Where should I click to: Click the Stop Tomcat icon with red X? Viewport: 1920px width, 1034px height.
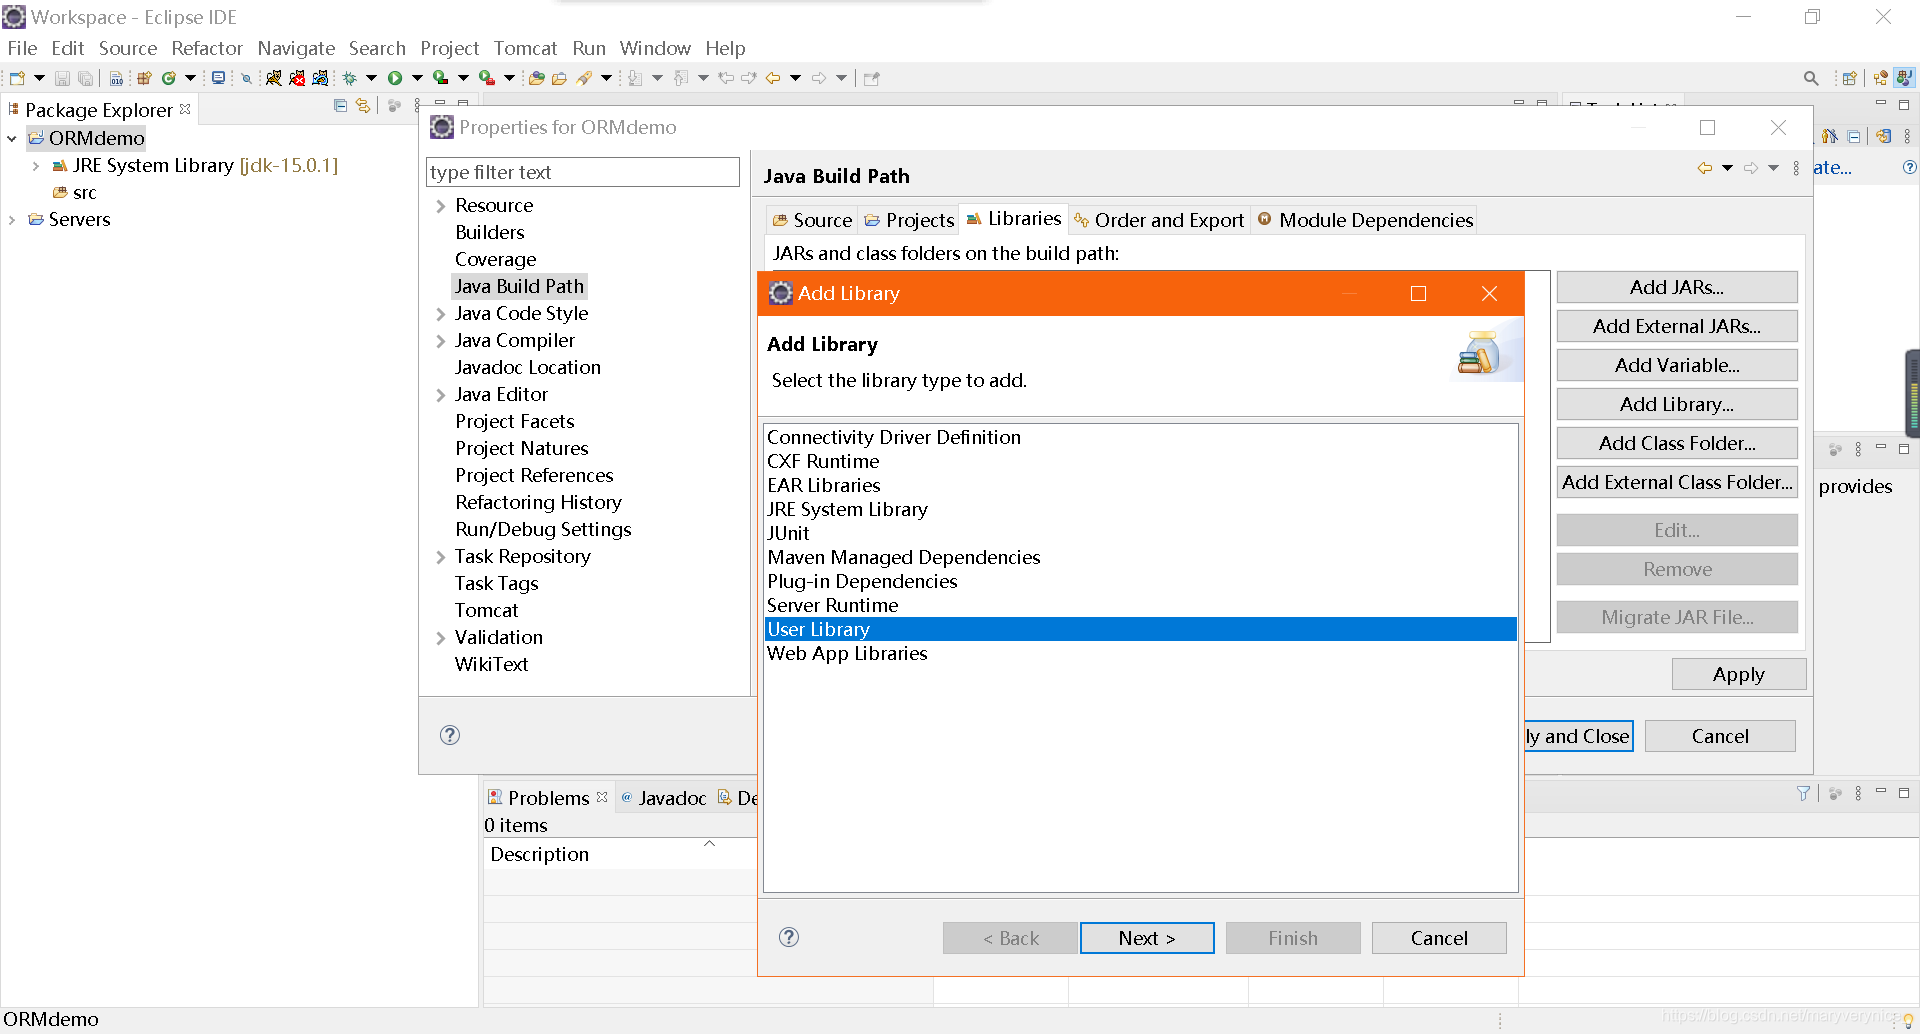point(297,78)
